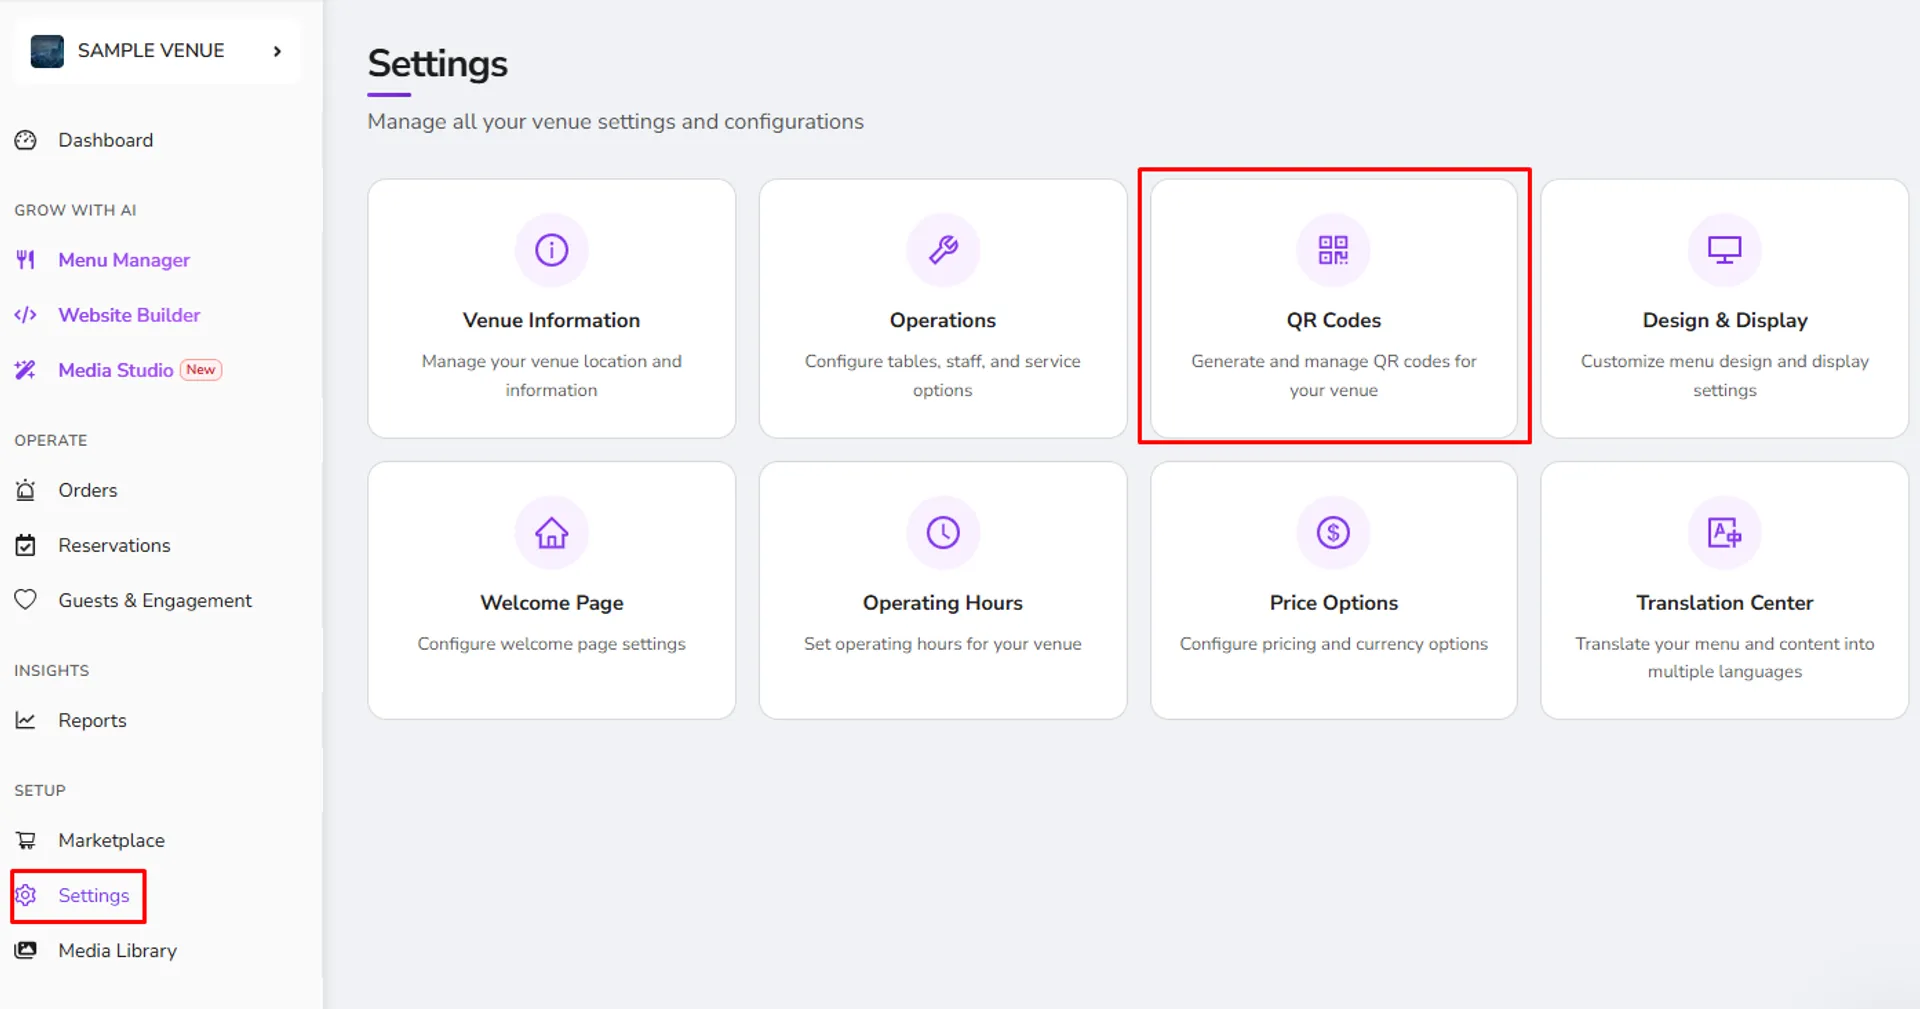This screenshot has height=1009, width=1920.
Task: Click the wrench icon in Operations card
Action: tap(943, 249)
